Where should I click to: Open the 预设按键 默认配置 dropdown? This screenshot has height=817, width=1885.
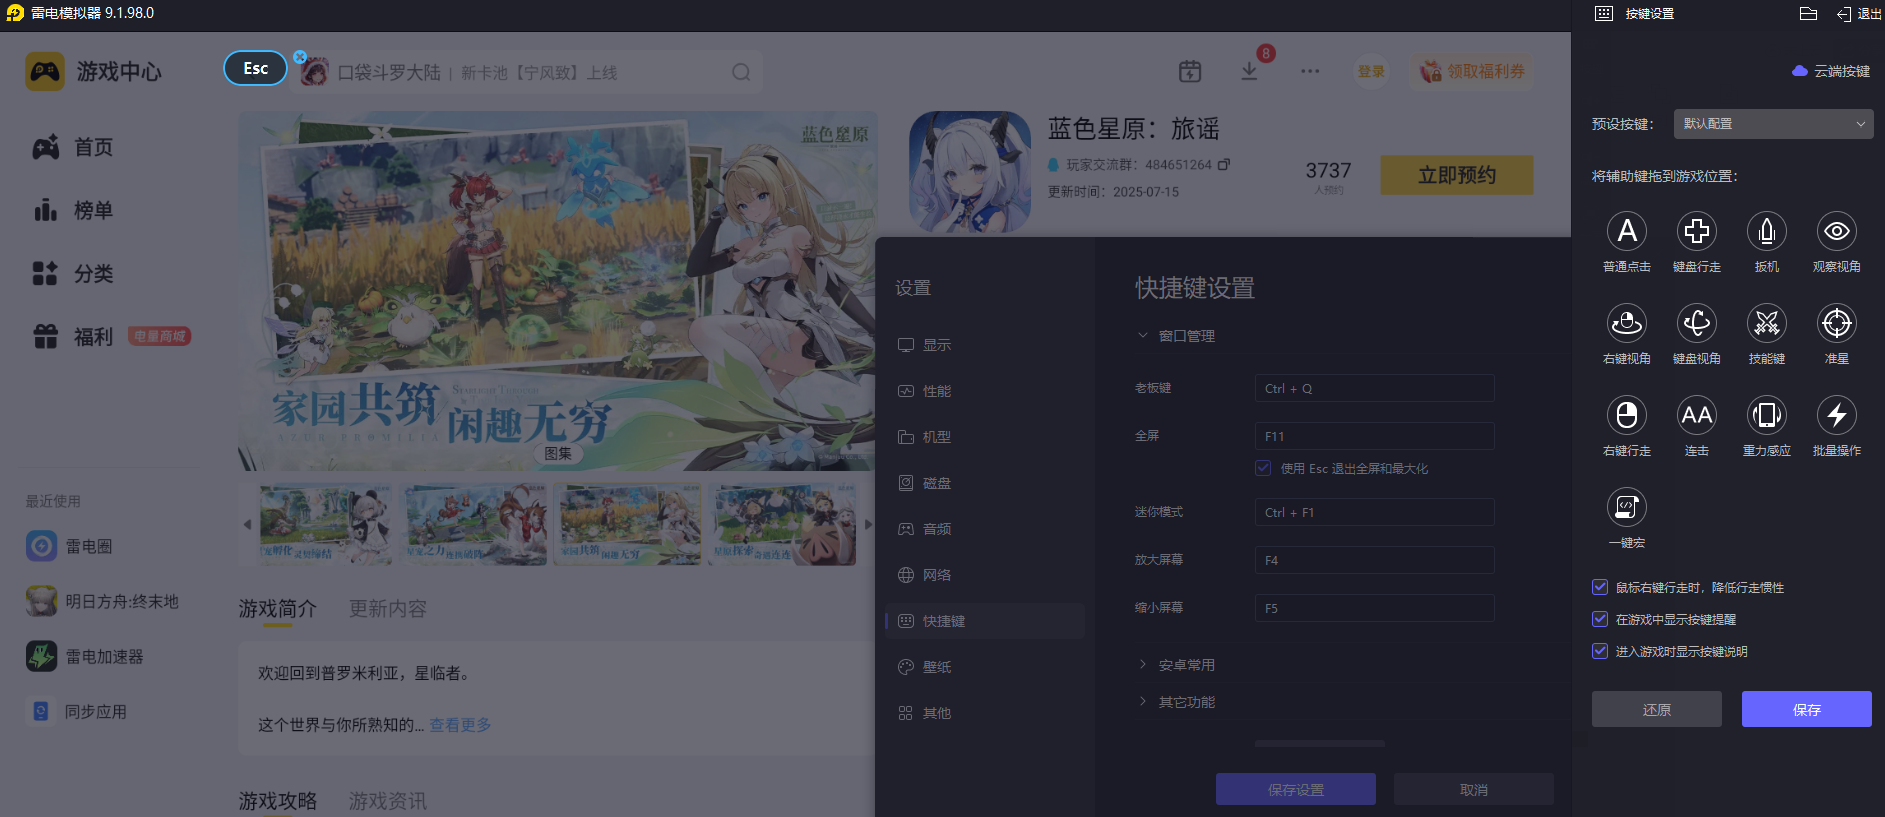tap(1773, 124)
